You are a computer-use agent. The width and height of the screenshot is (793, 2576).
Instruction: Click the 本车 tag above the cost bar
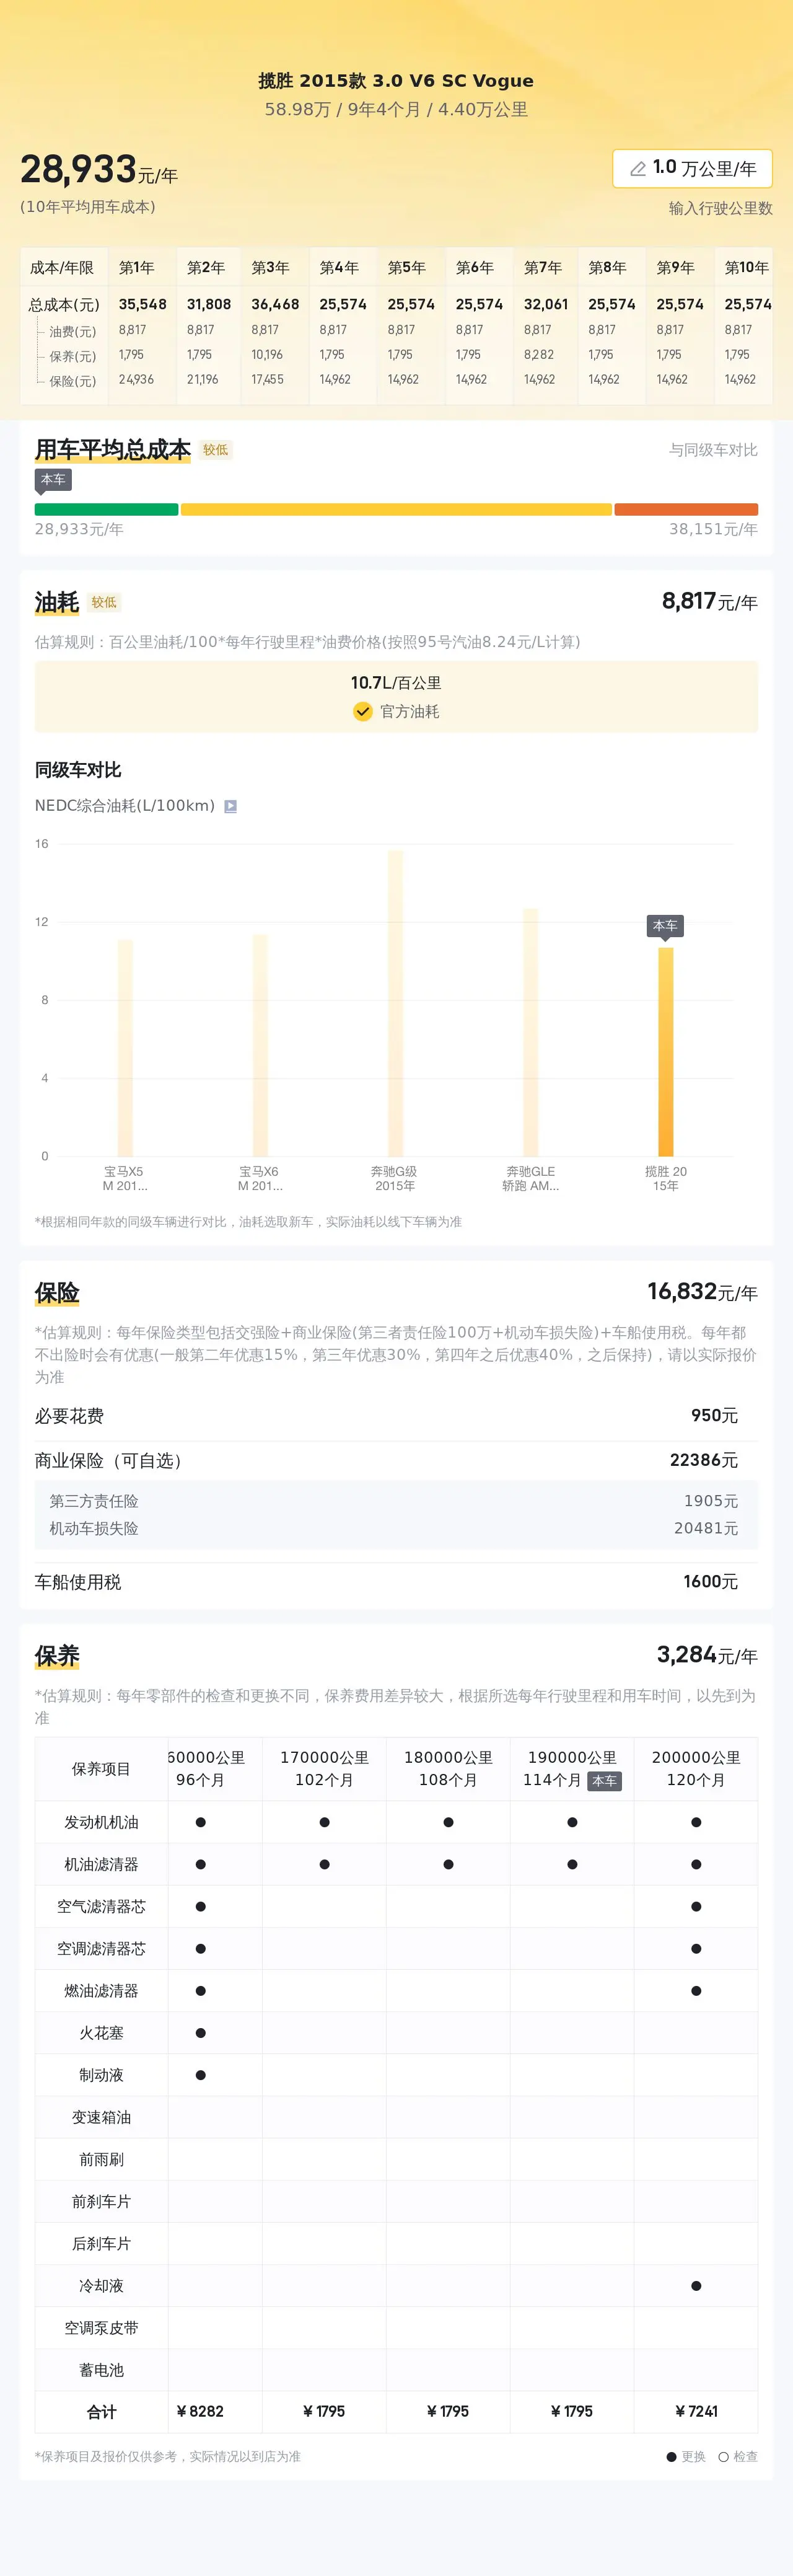tap(53, 480)
